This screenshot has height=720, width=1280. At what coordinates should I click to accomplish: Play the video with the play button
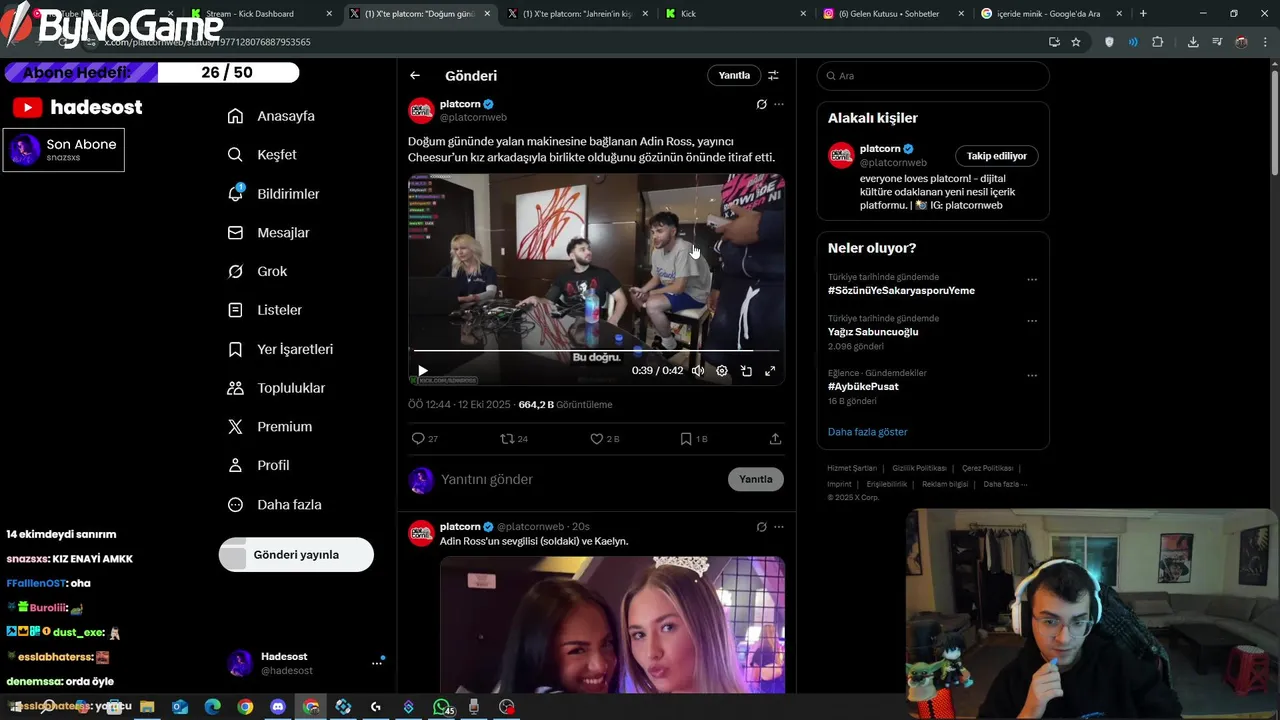pos(423,371)
